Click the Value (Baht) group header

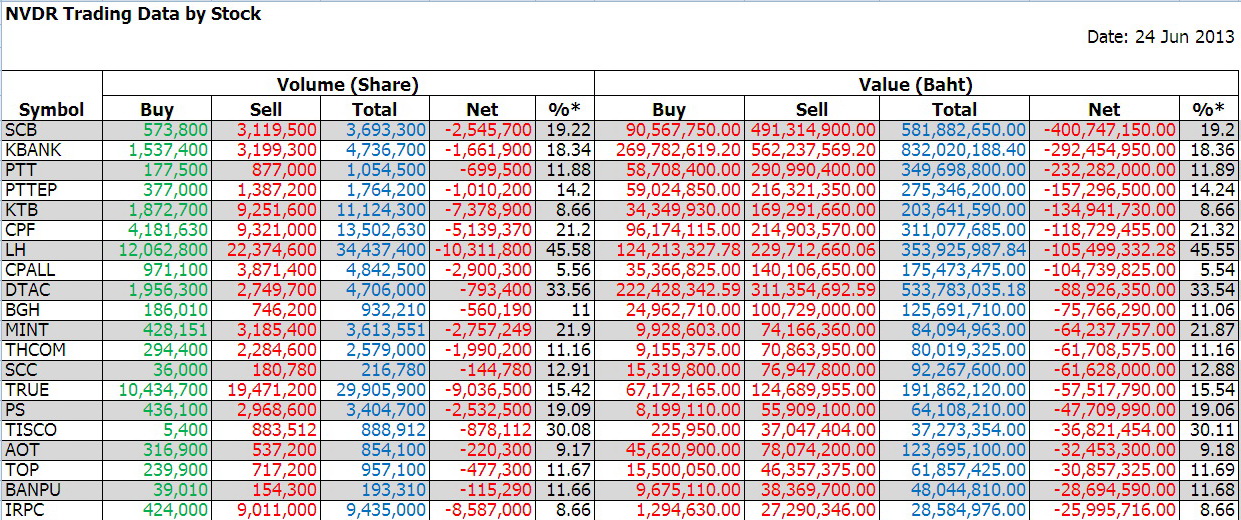pyautogui.click(x=916, y=85)
